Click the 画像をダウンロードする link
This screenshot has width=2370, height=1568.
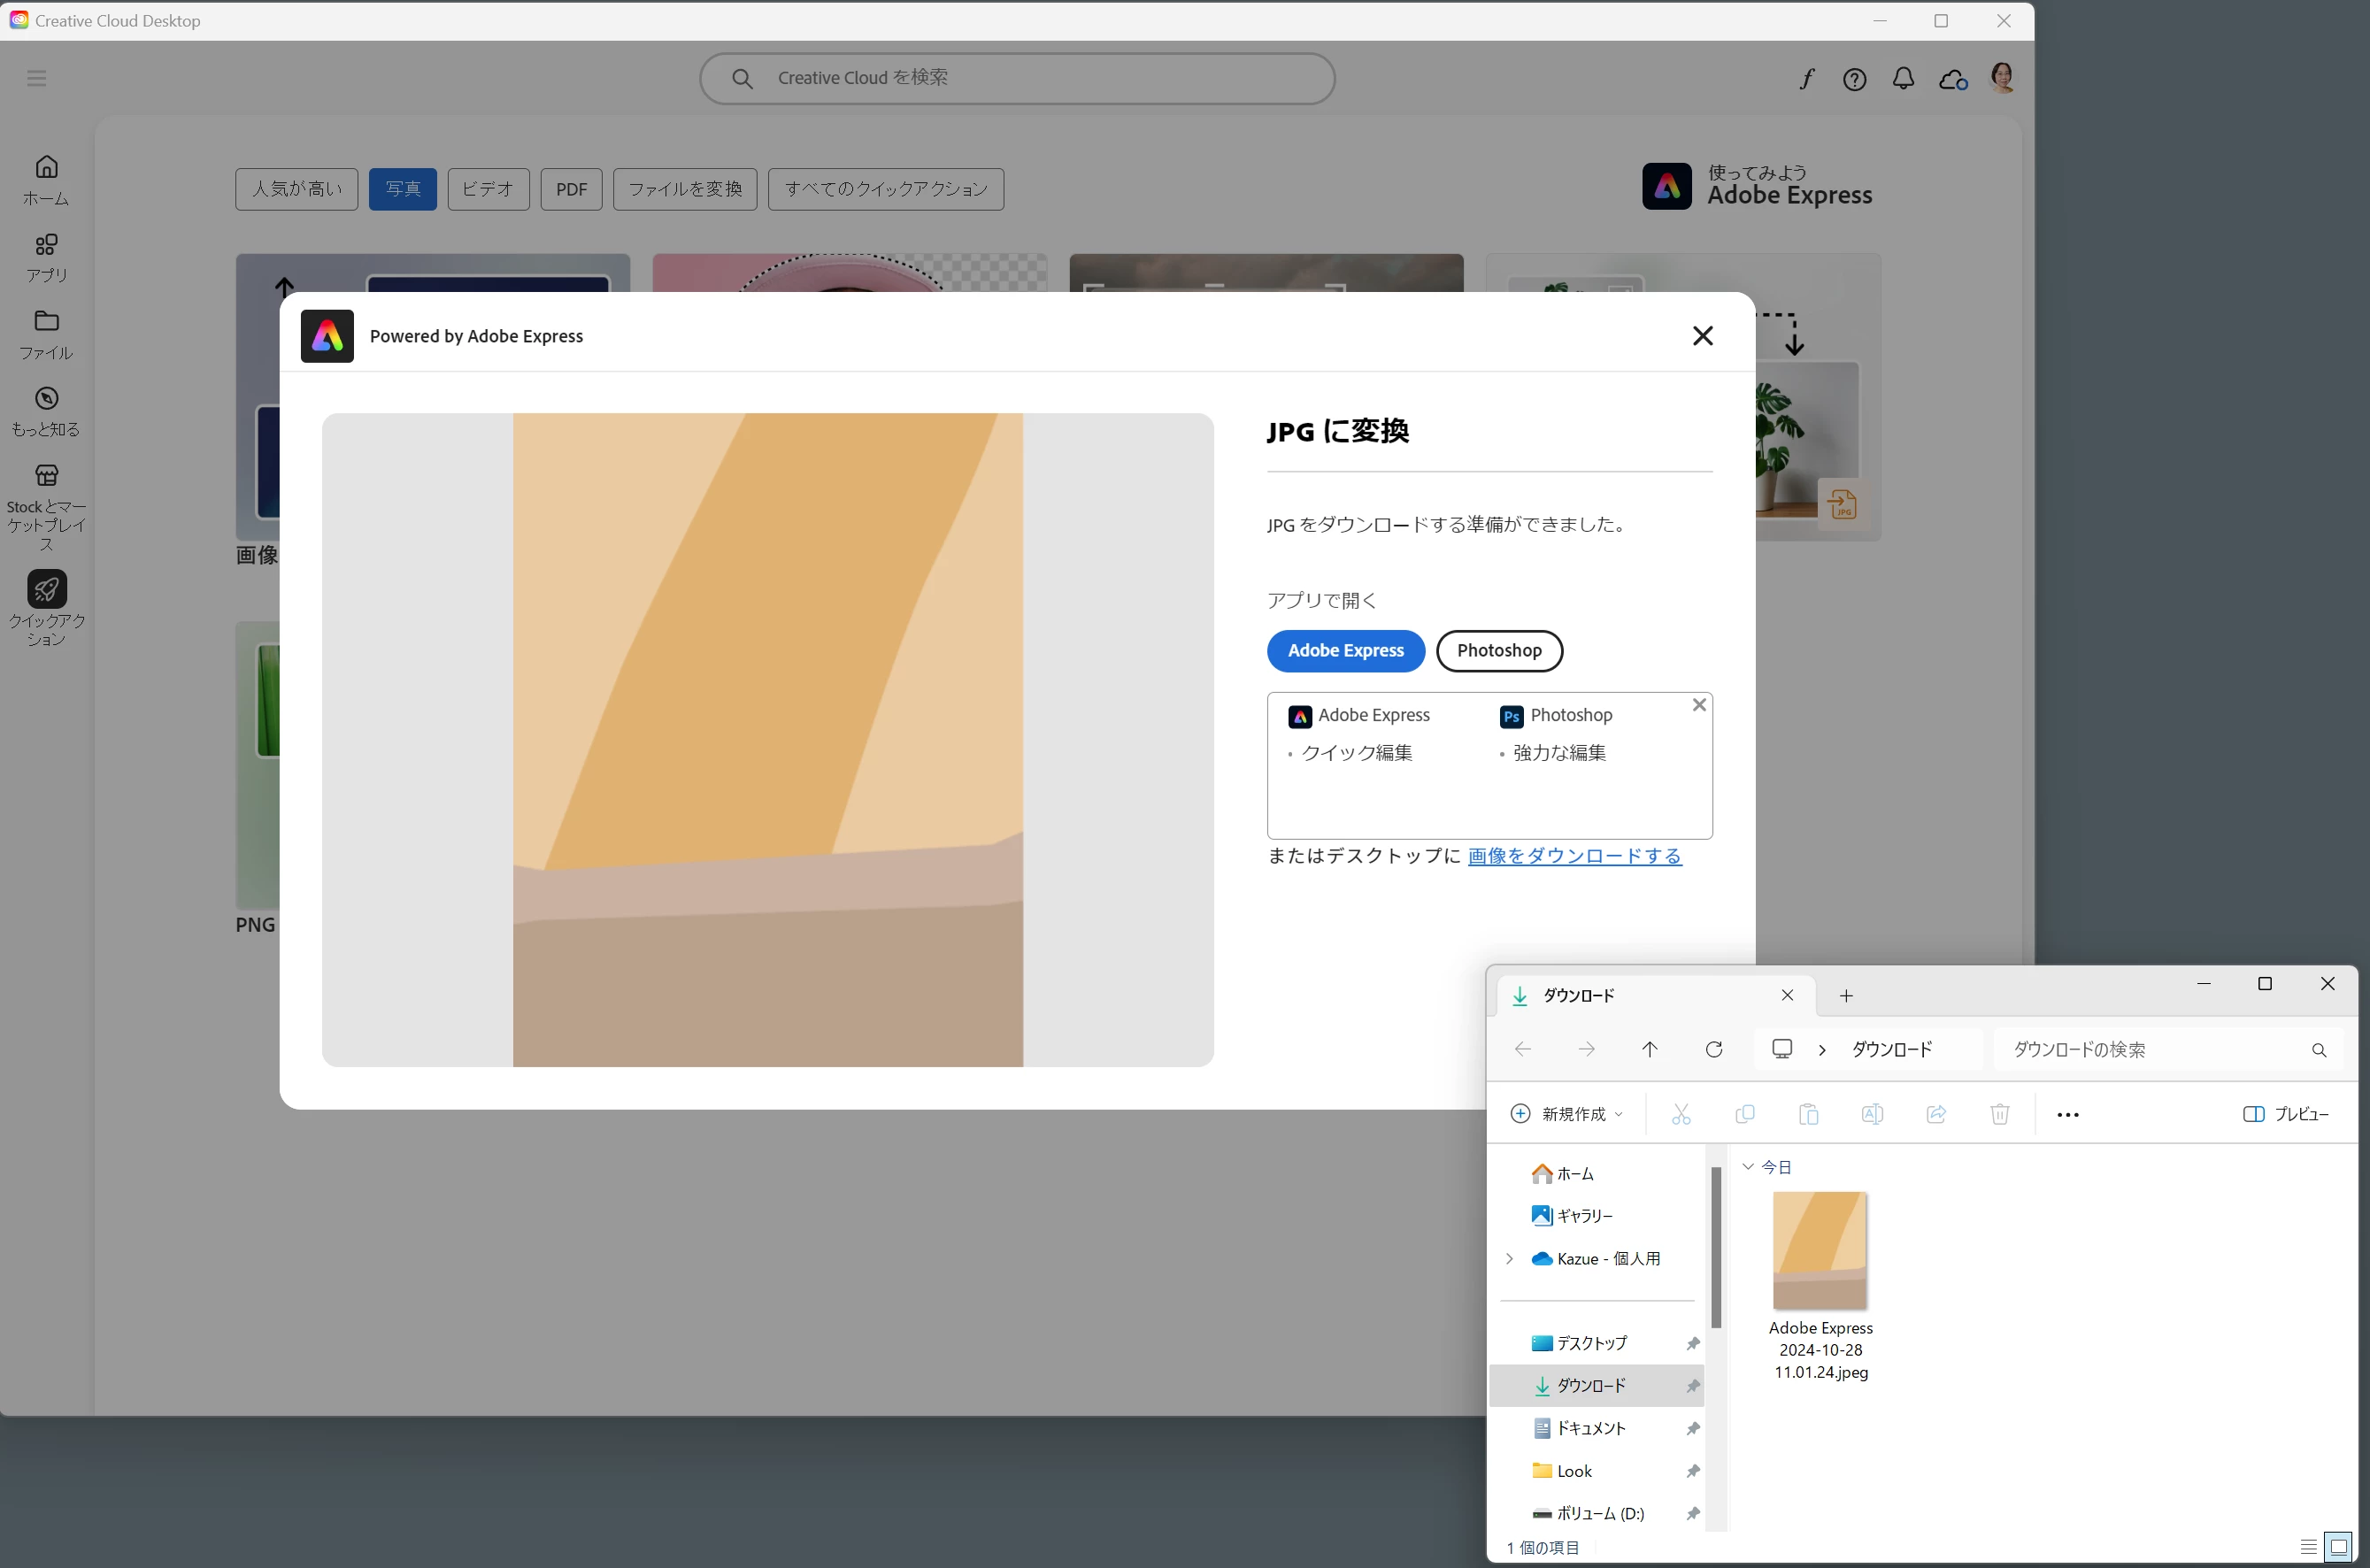click(x=1574, y=856)
